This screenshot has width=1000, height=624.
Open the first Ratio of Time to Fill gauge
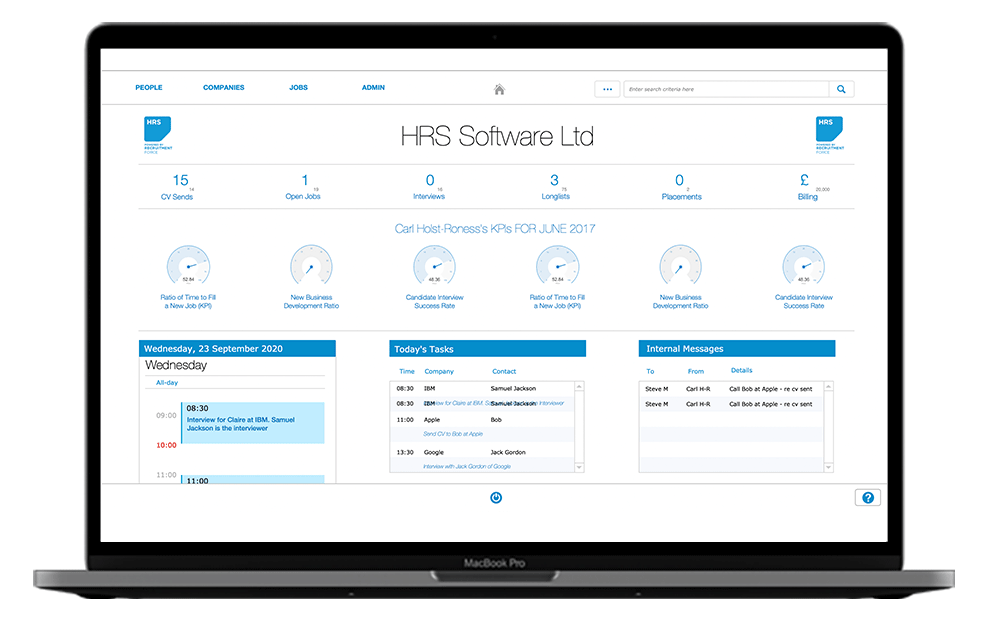click(x=188, y=267)
